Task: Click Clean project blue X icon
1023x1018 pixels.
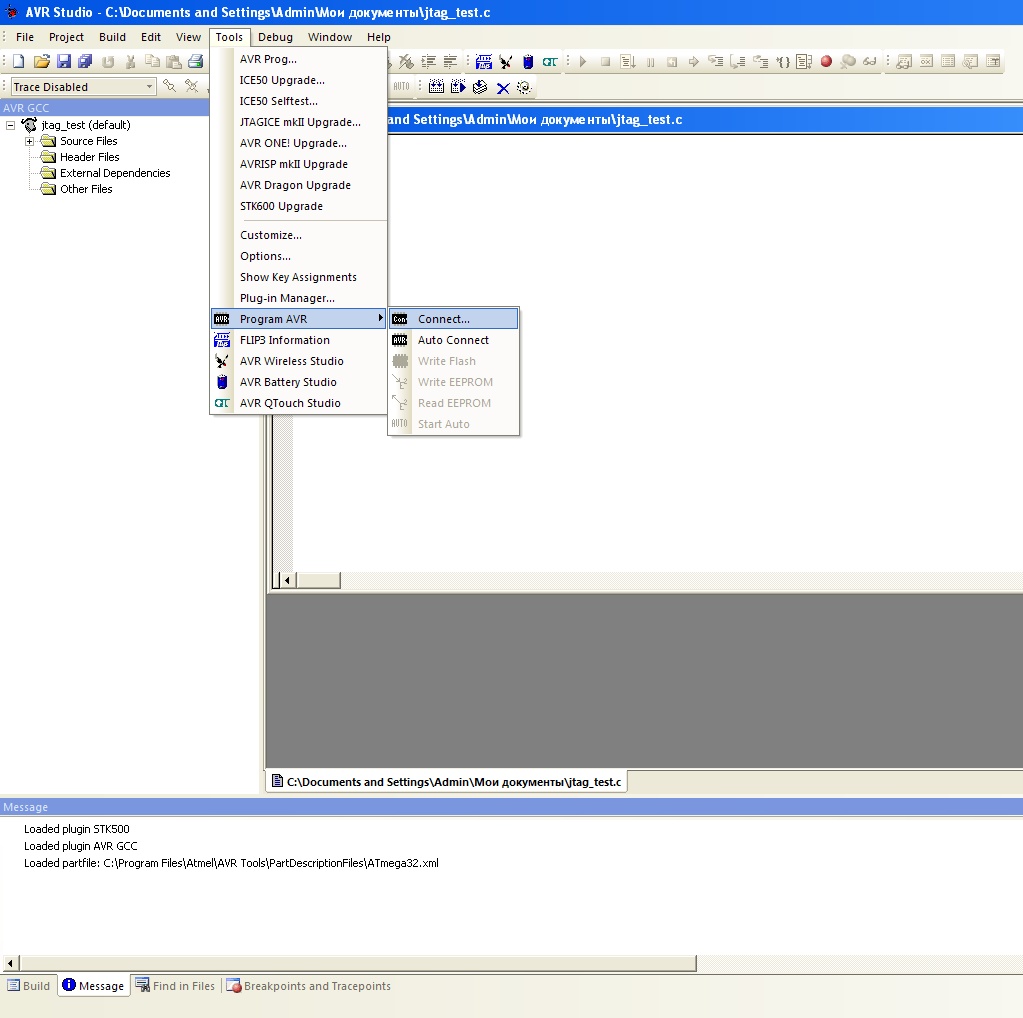Action: coord(502,87)
